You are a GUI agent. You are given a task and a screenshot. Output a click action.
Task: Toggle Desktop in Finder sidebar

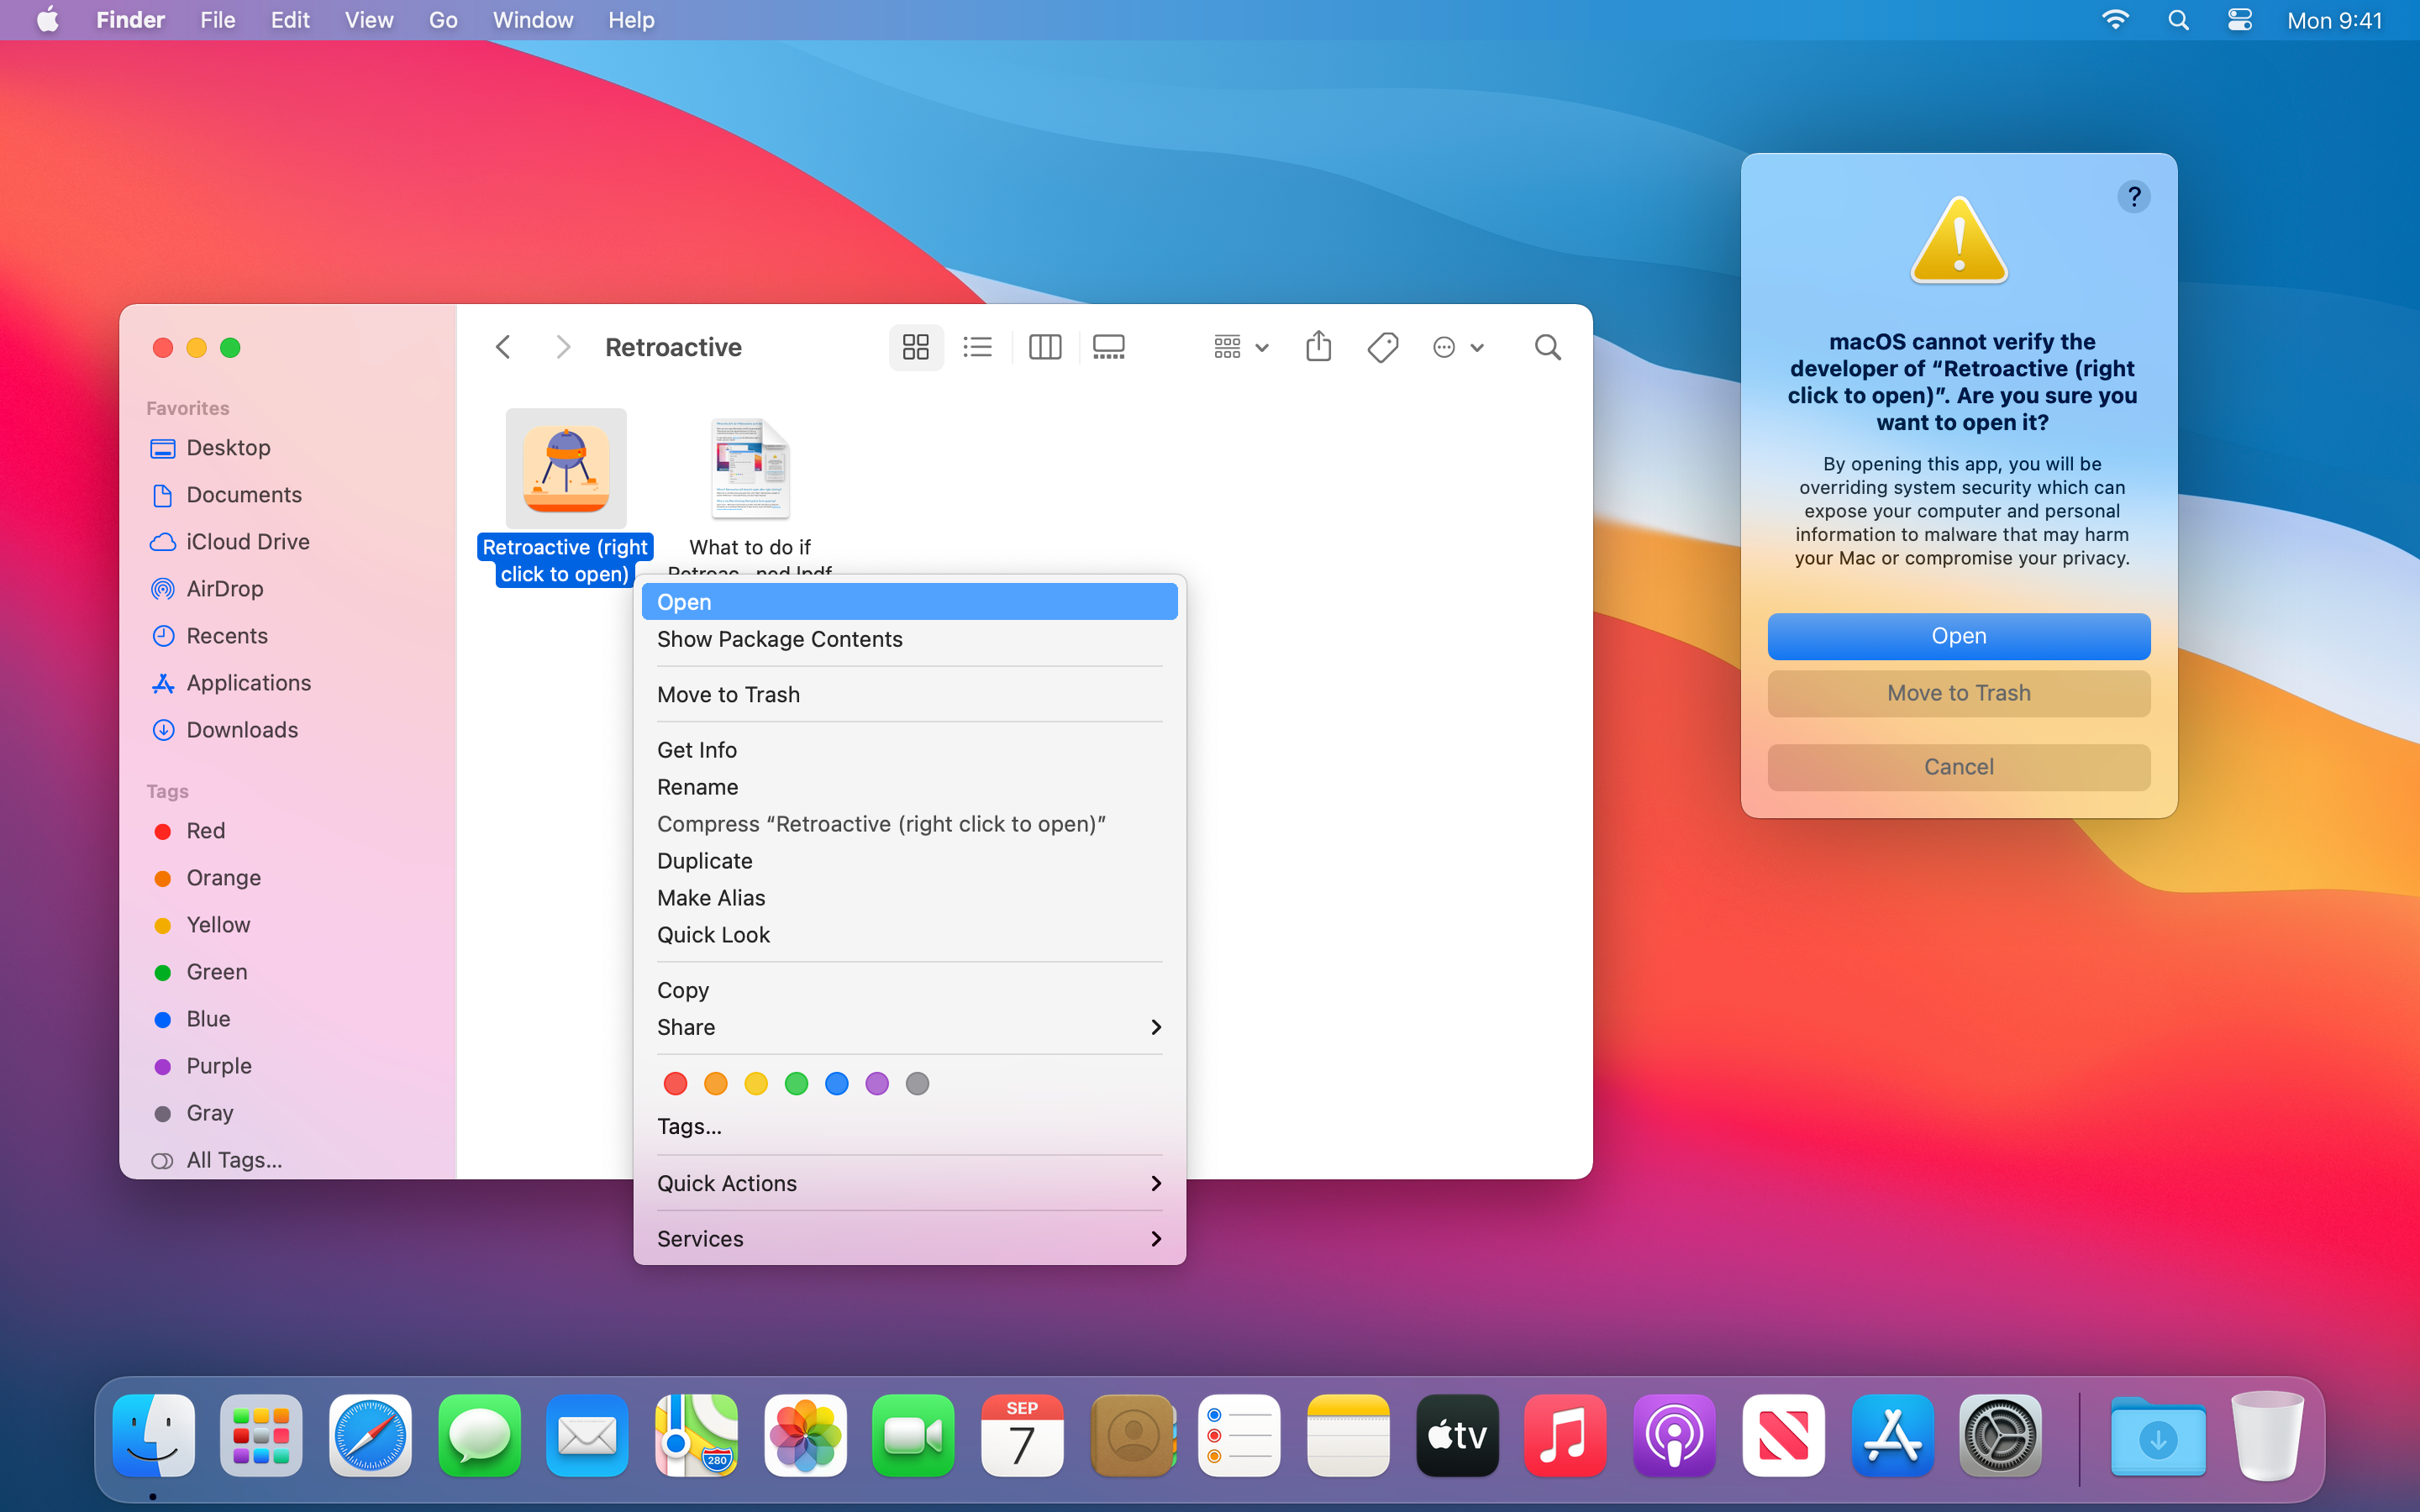tap(229, 448)
